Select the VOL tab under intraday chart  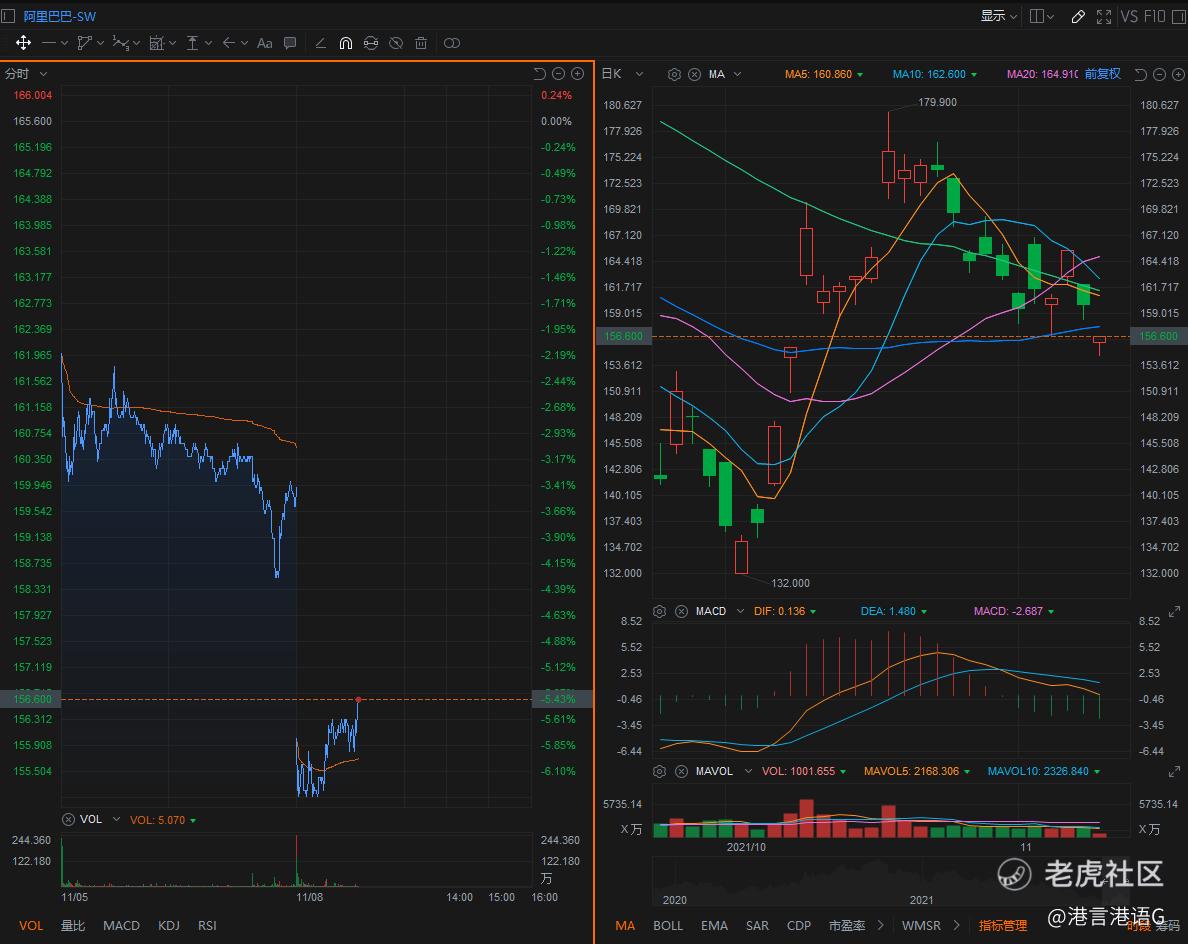pyautogui.click(x=31, y=925)
